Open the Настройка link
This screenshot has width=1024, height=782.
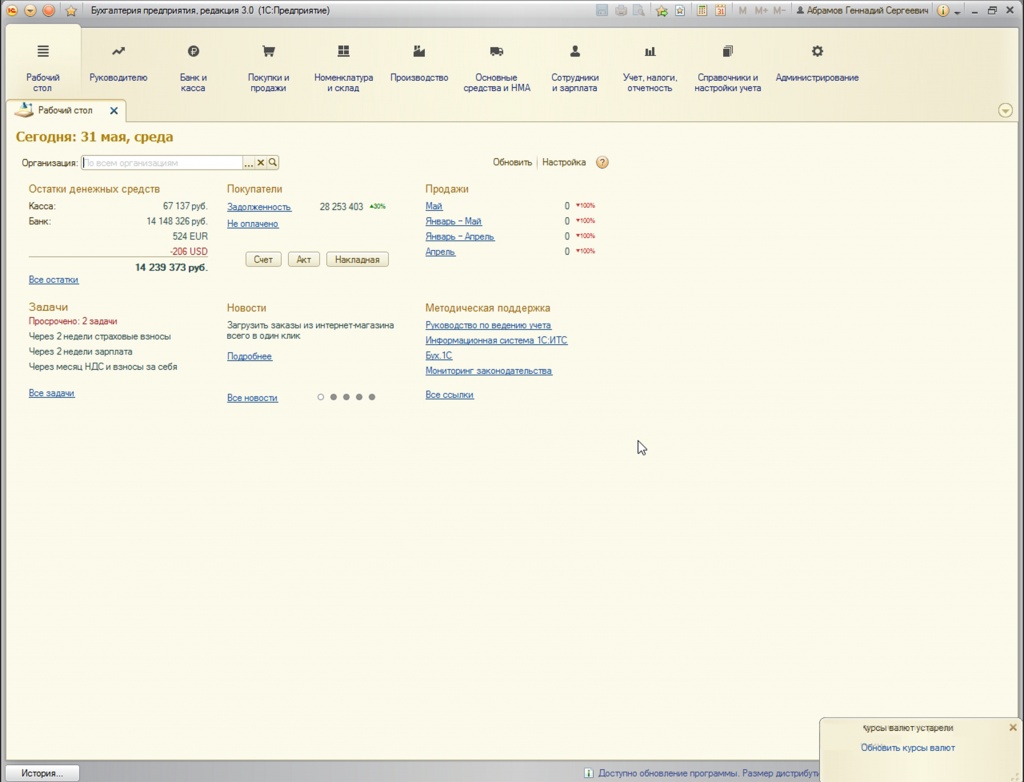(x=564, y=162)
